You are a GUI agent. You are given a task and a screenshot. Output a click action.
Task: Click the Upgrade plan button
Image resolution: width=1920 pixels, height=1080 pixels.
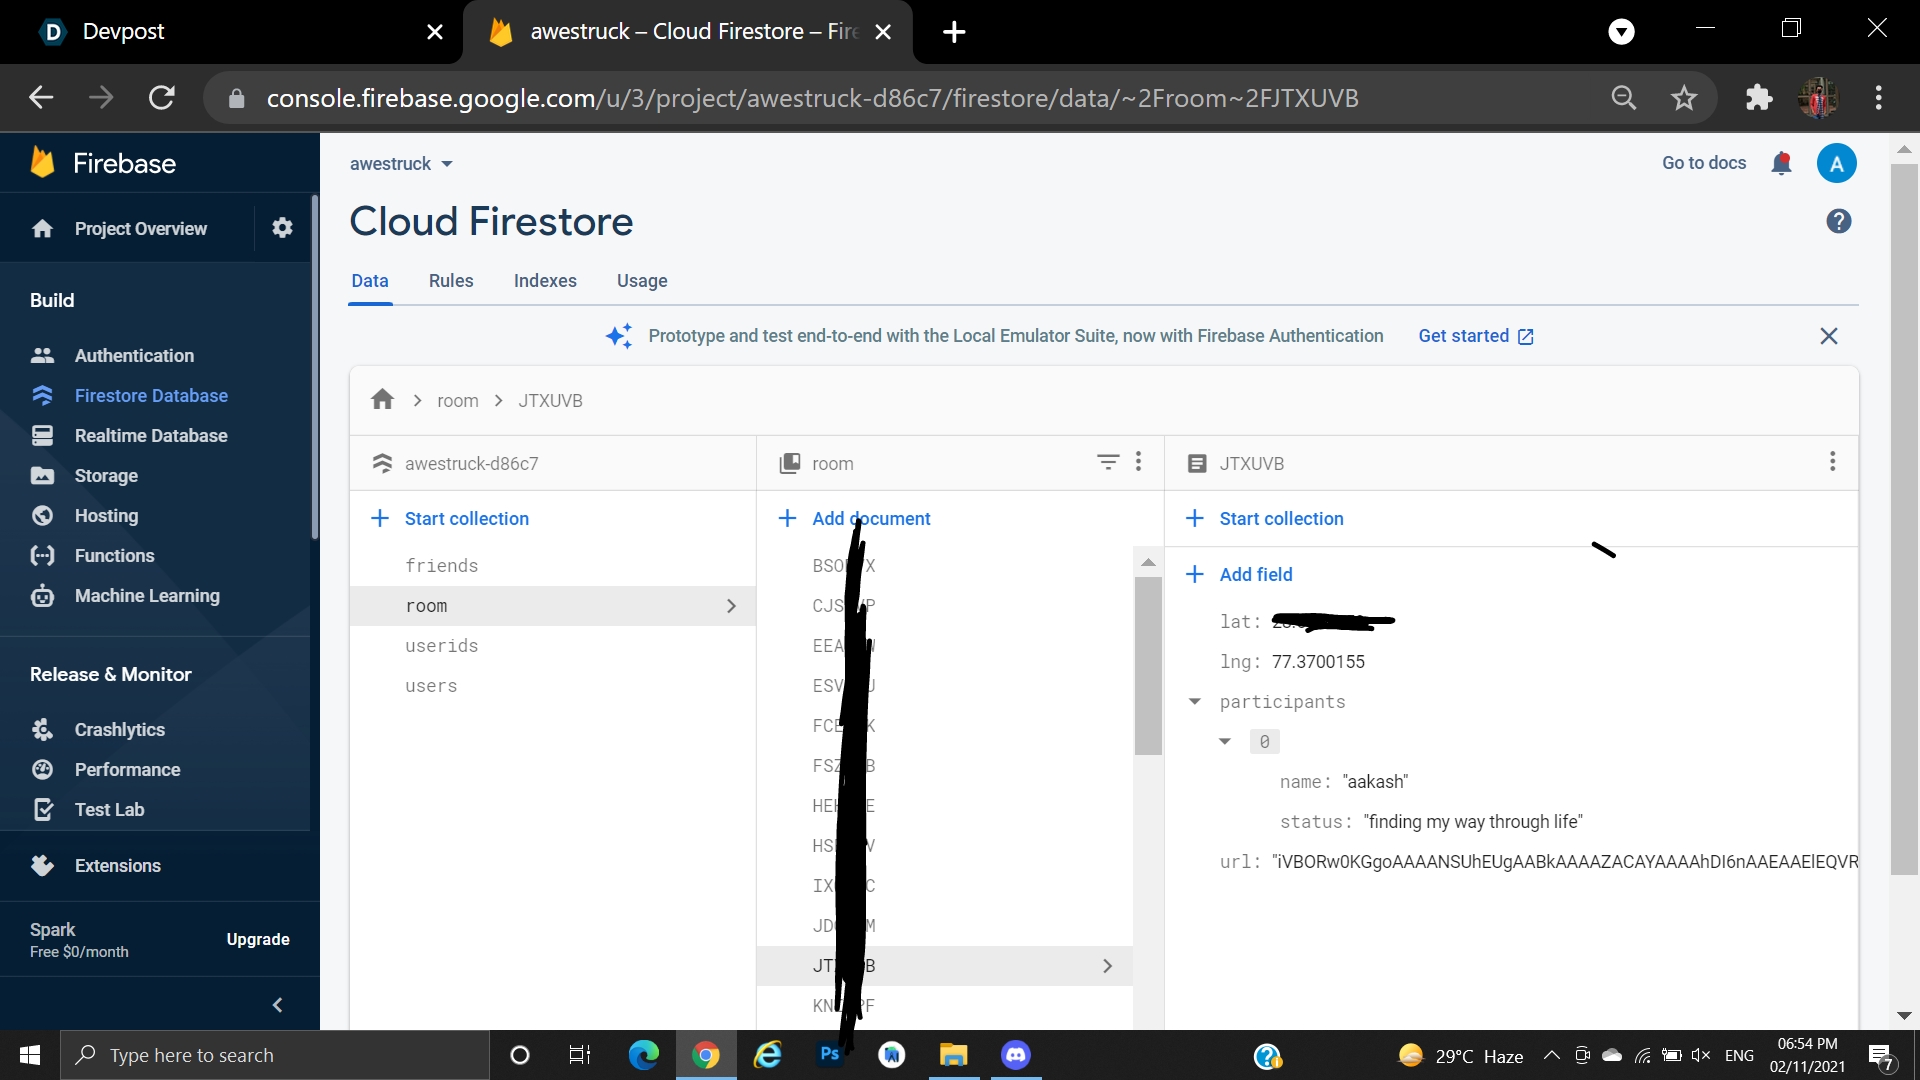258,940
